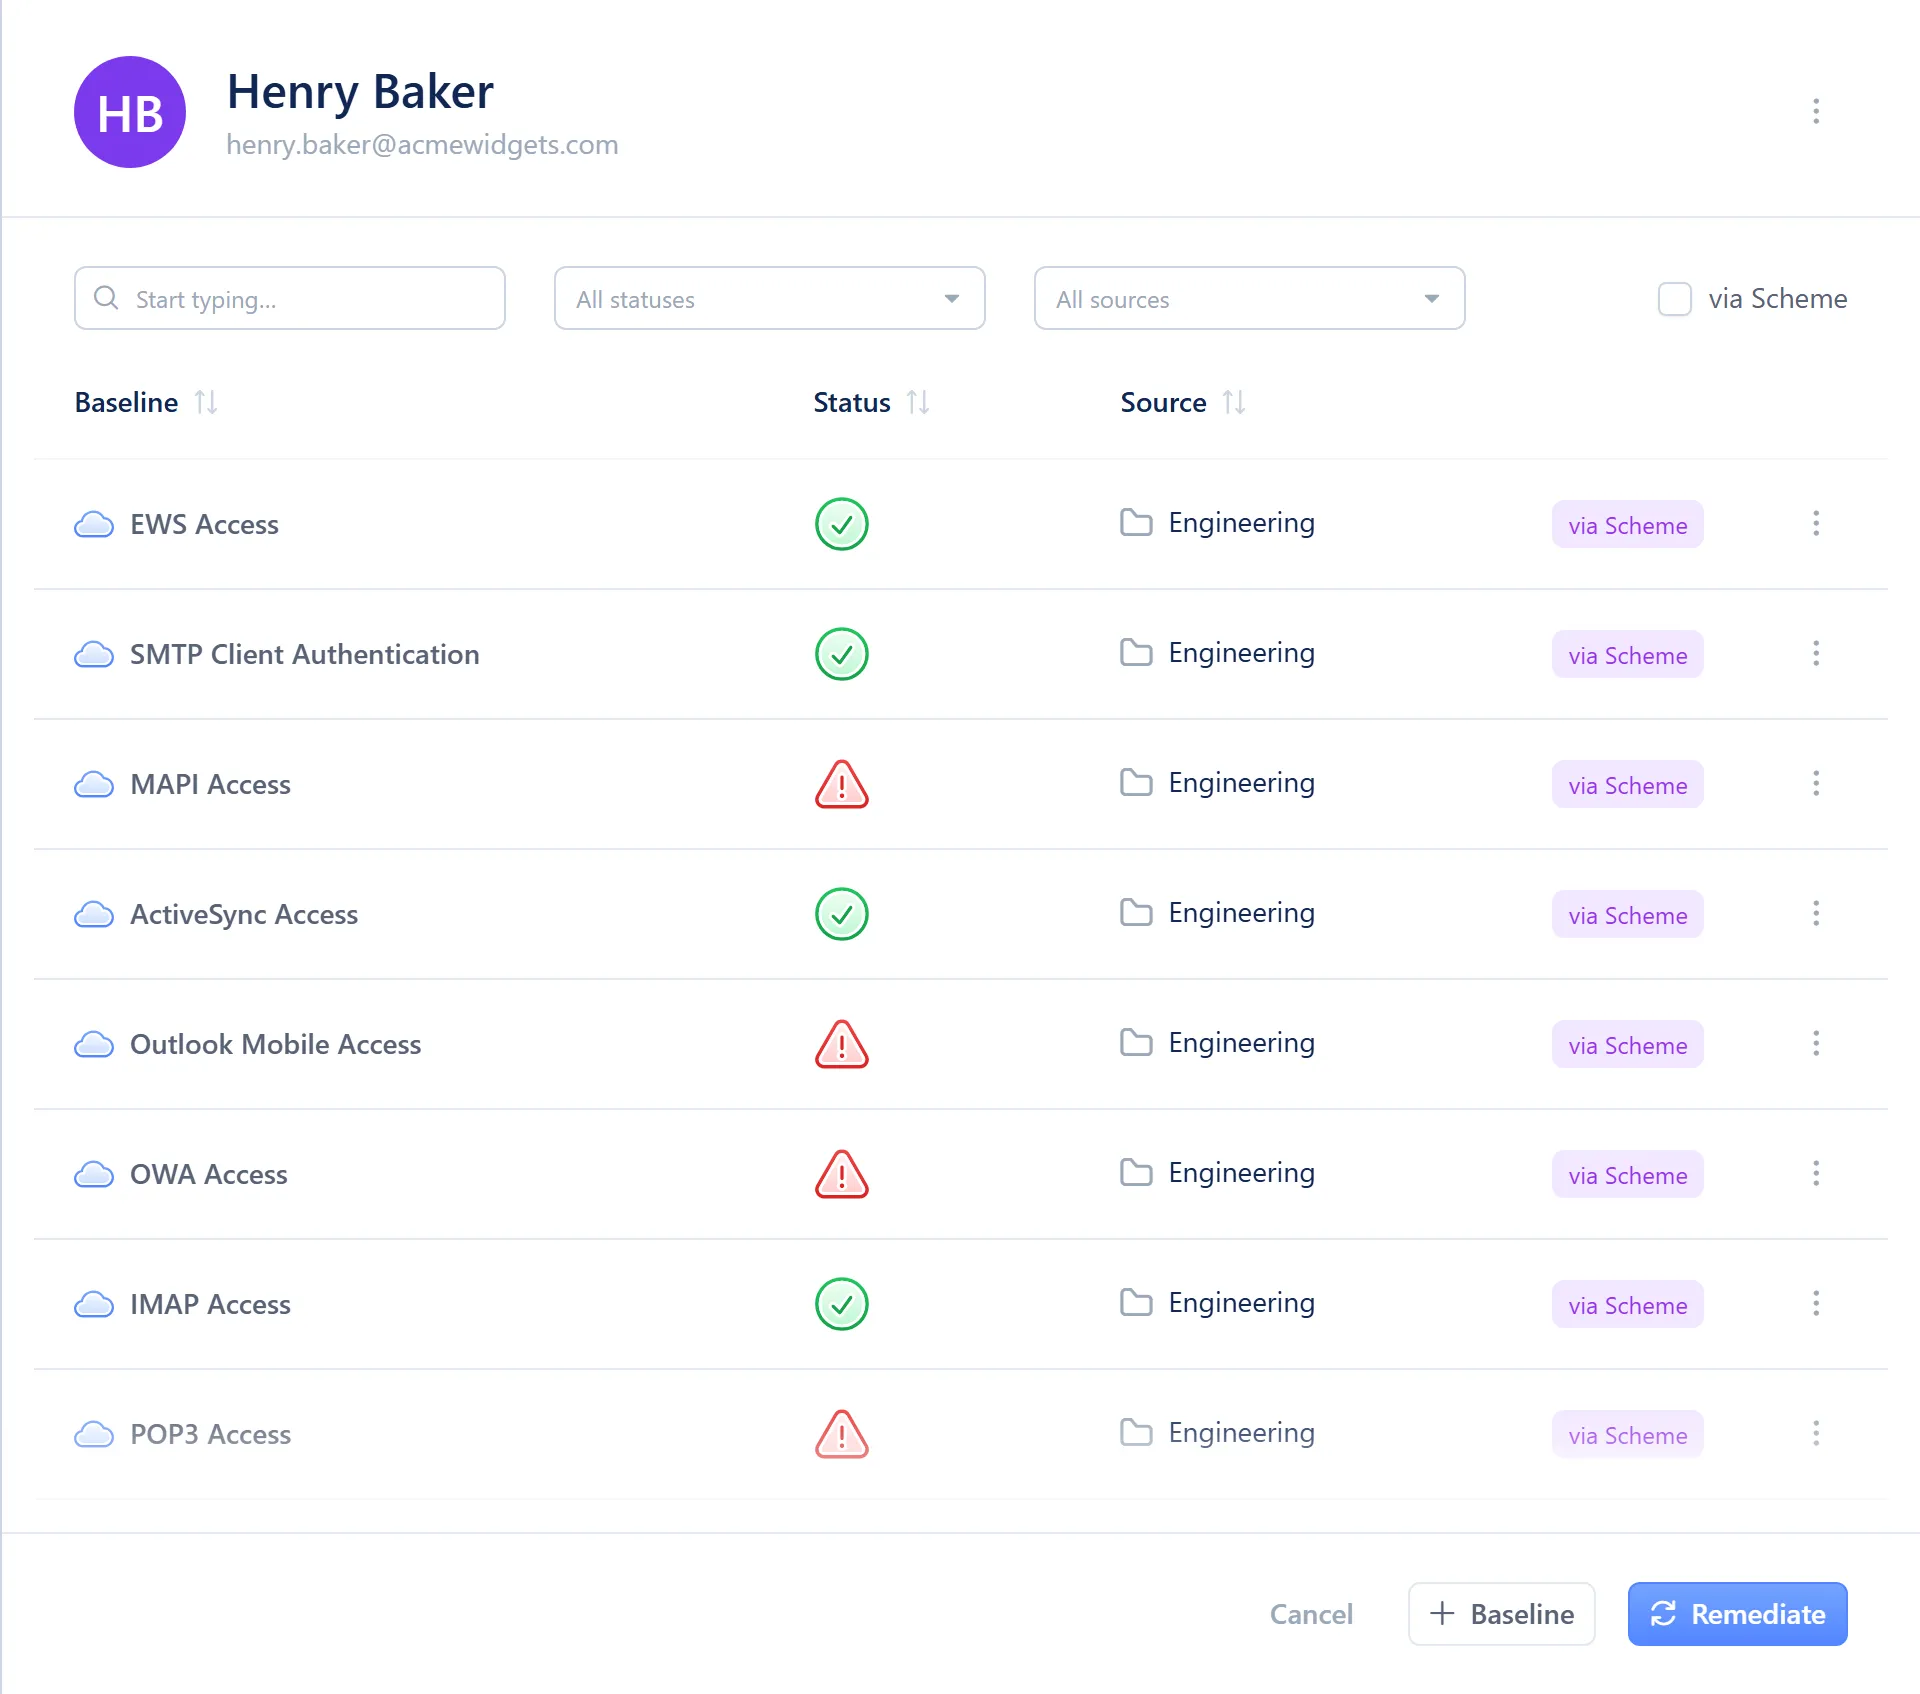Click the ActiveSync Access baseline name
The image size is (1920, 1694).
[244, 914]
